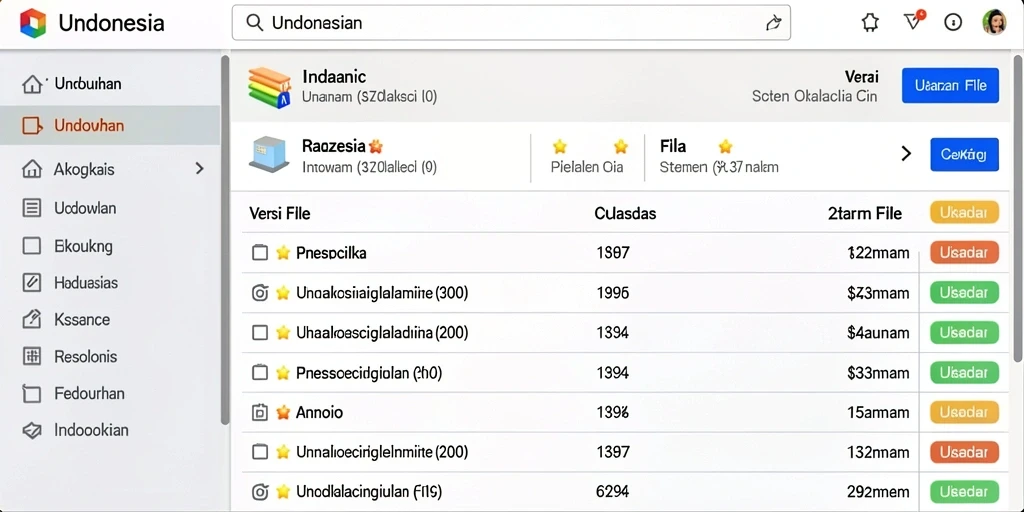The image size is (1024, 512).
Task: Click the Undonesia hexagon logo
Action: pos(33,24)
